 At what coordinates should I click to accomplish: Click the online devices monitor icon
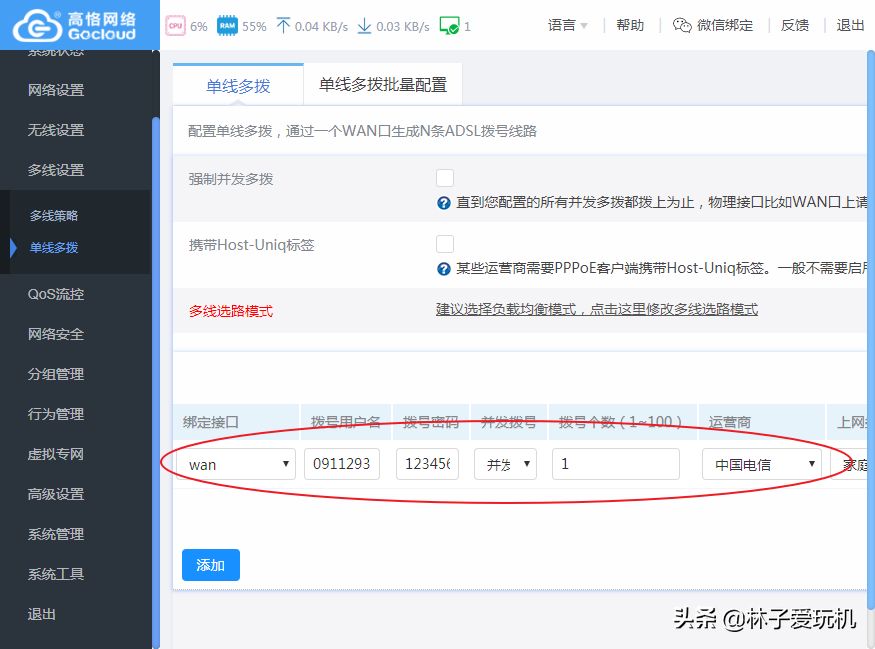click(x=449, y=26)
